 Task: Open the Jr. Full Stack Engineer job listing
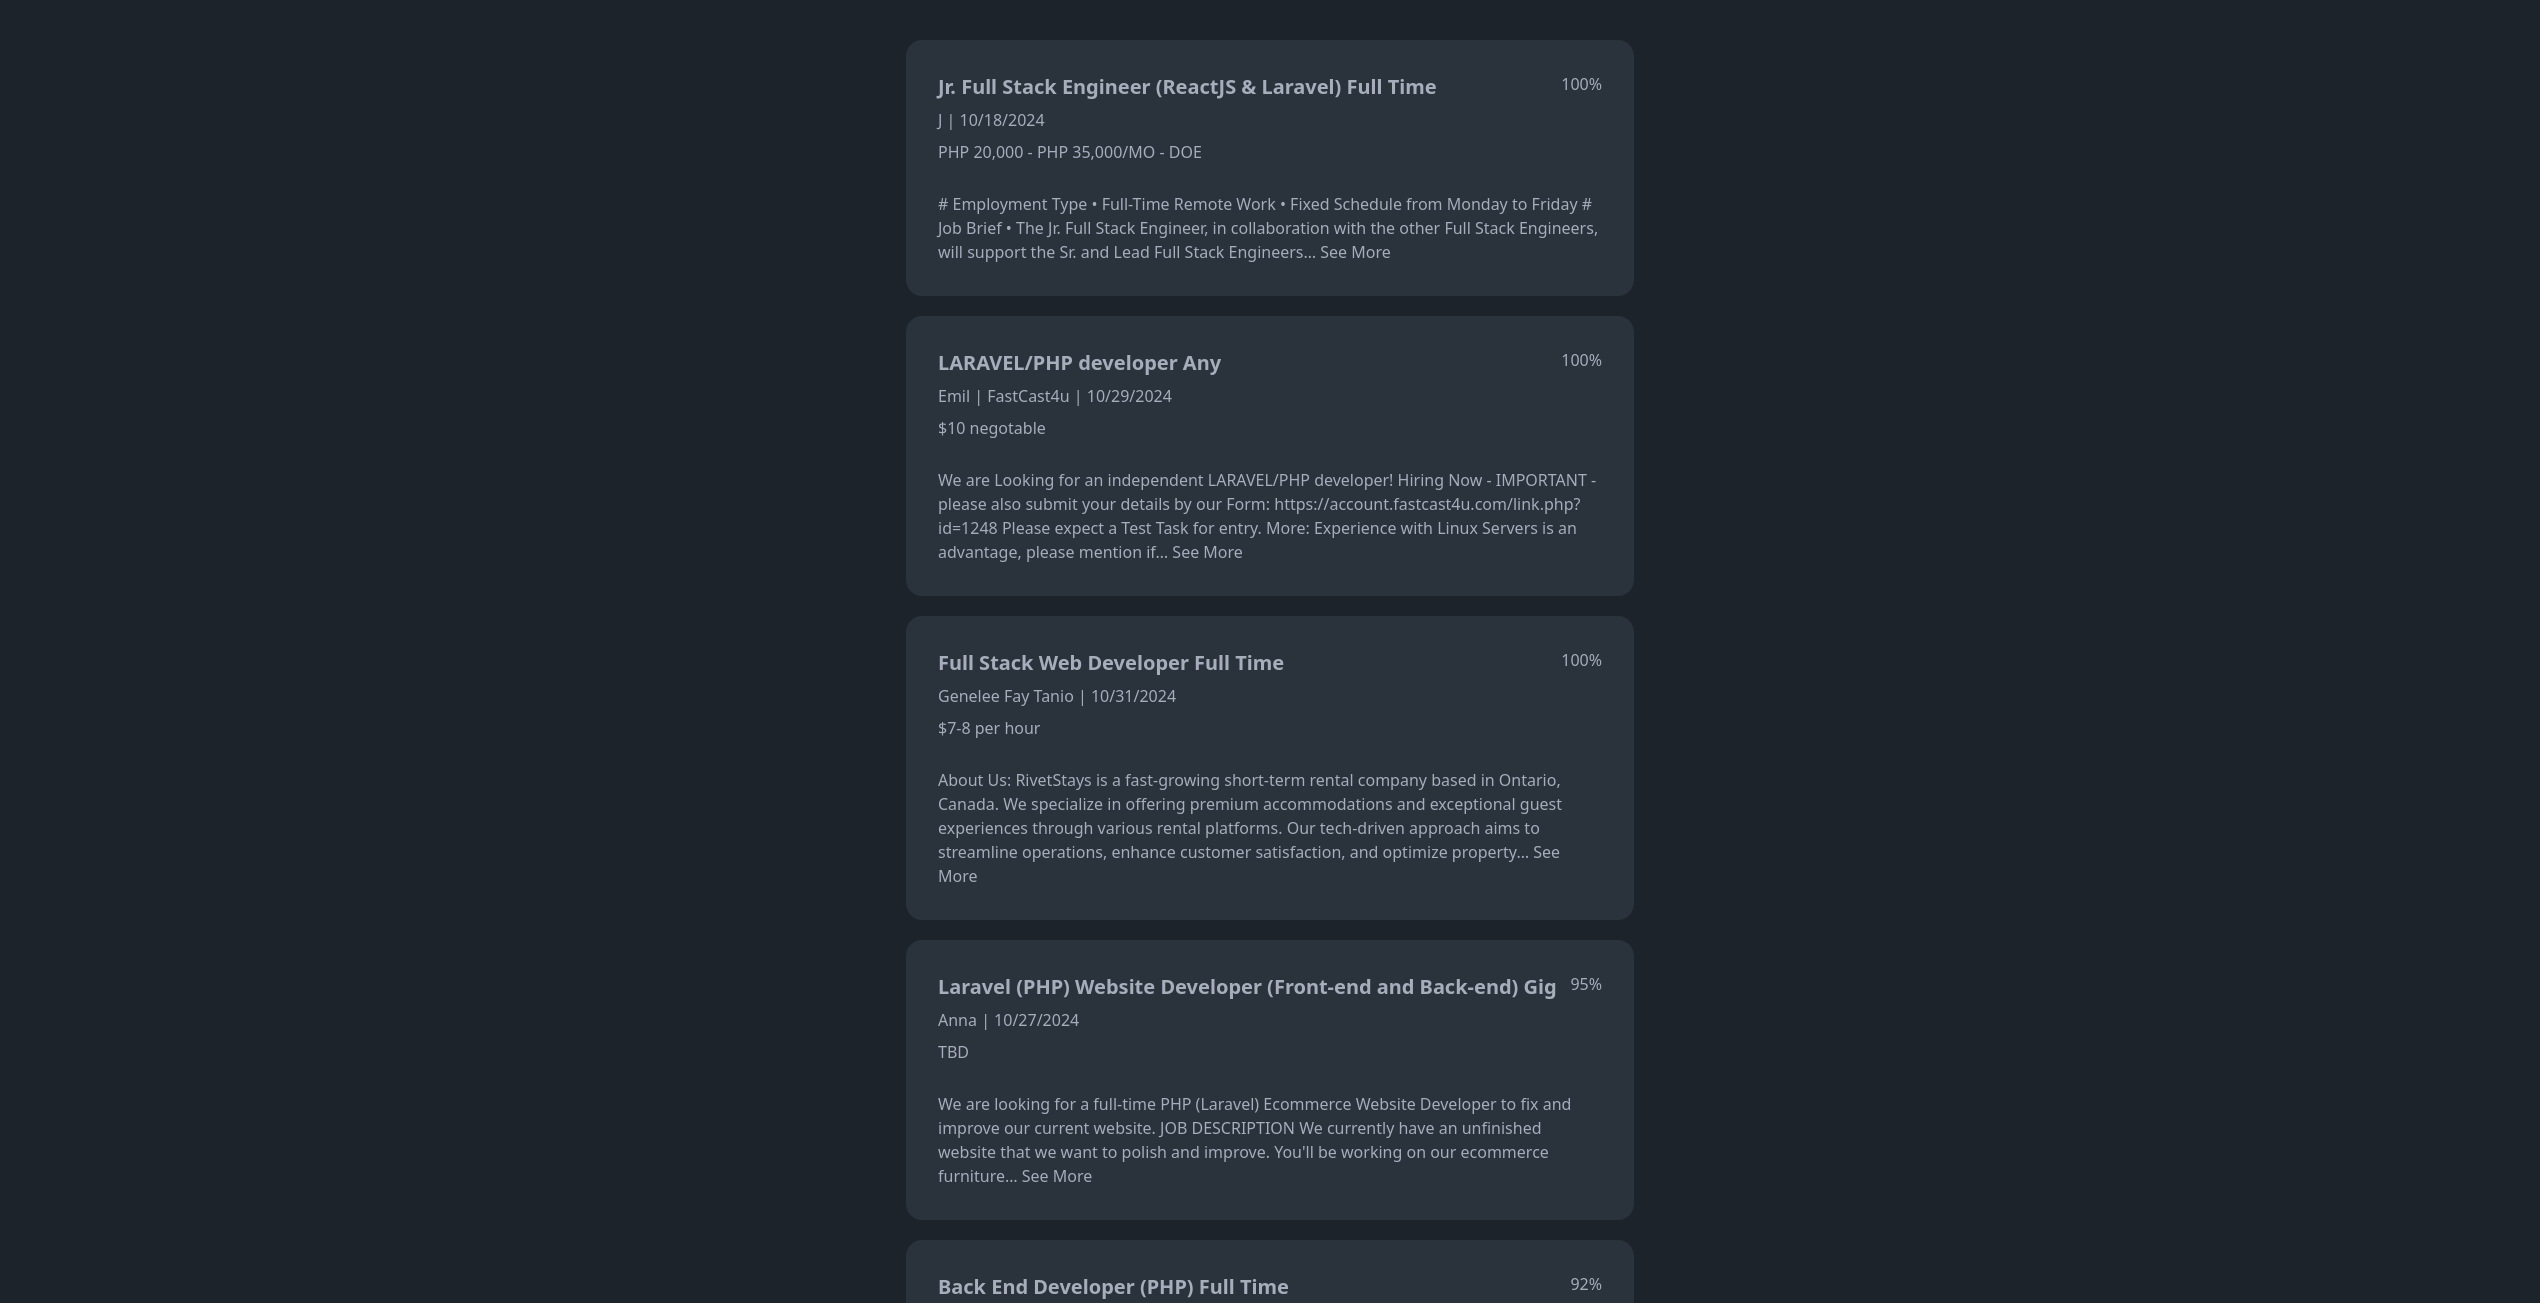[x=1186, y=87]
